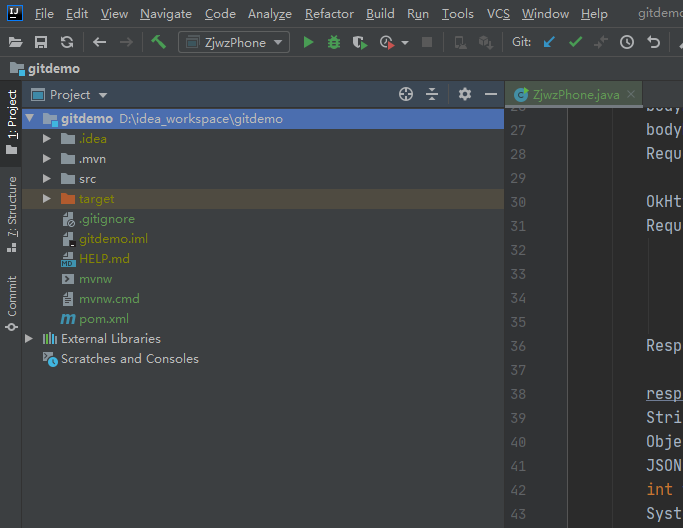Expand the target folder

tap(47, 199)
